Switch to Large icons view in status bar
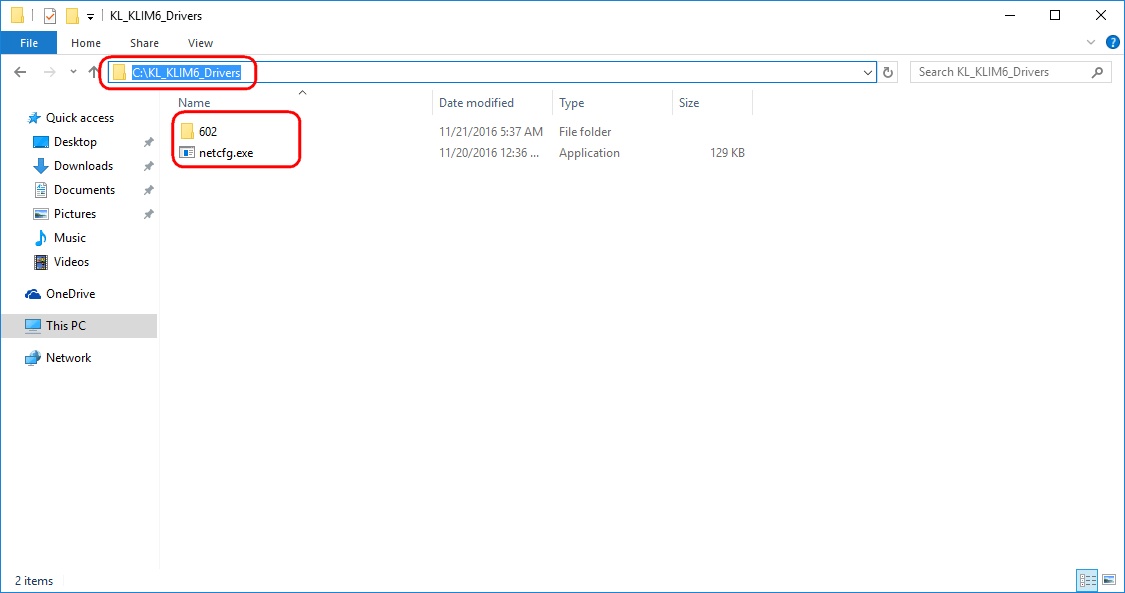Screen dimensions: 1125x593 [1108, 580]
